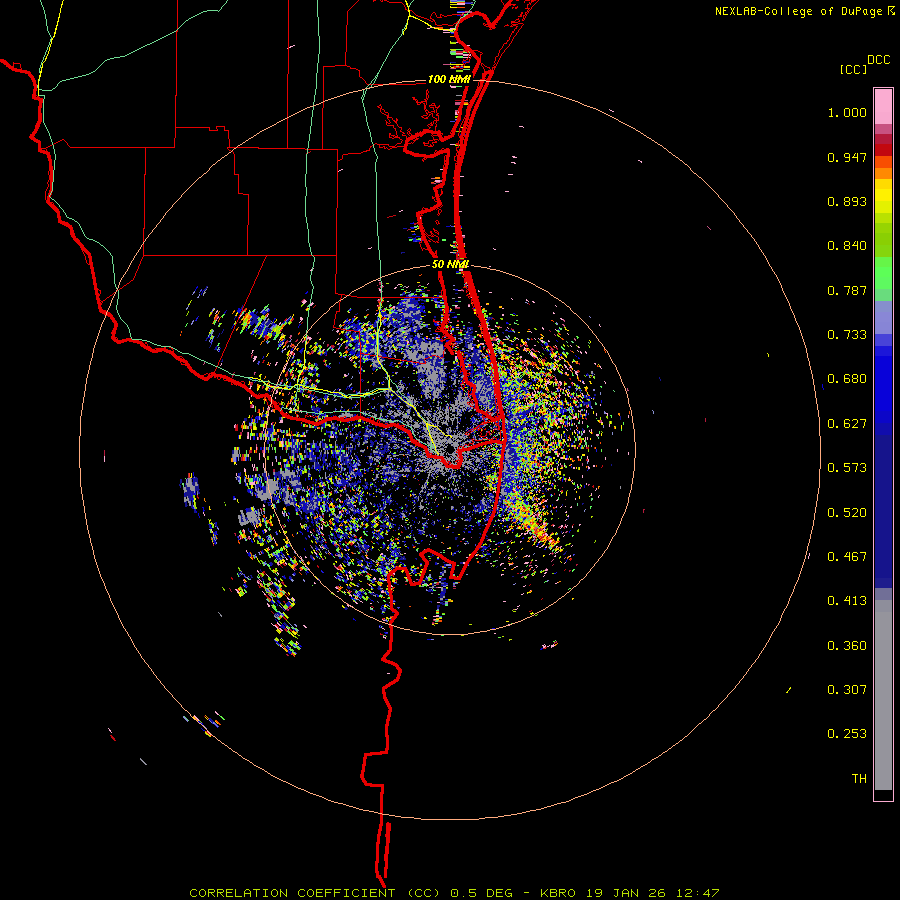Click the 0.893 legend value

pyautogui.click(x=847, y=201)
